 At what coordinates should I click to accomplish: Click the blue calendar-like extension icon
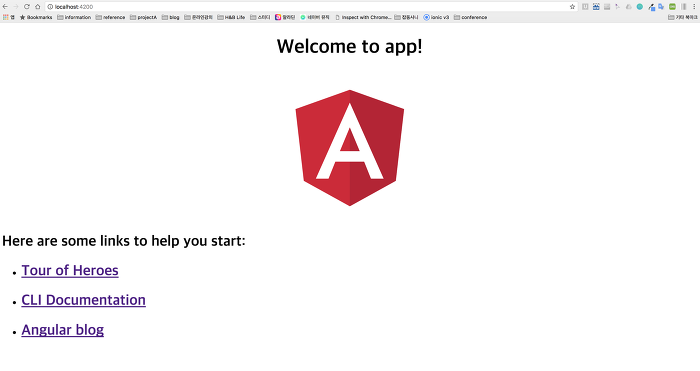(x=596, y=7)
